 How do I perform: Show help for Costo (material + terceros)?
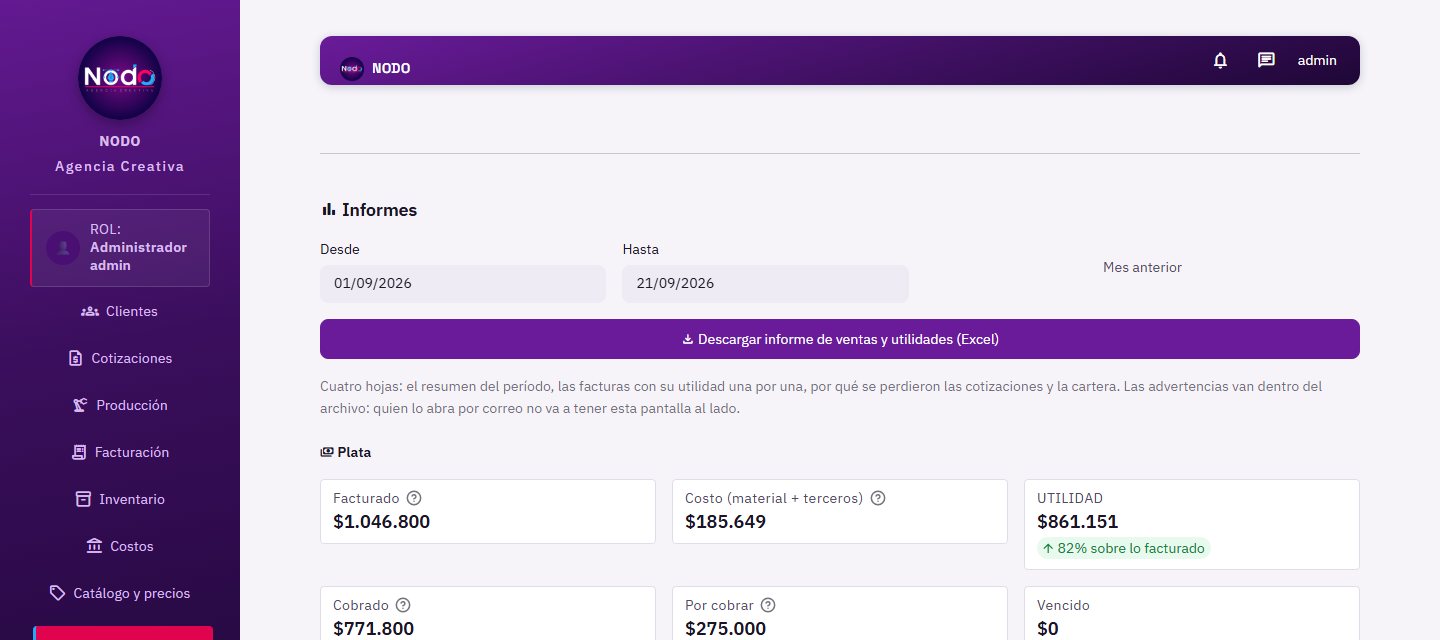tap(878, 498)
